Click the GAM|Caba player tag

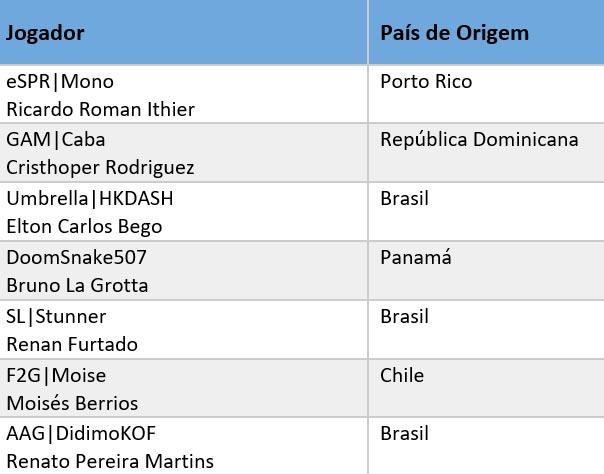coord(56,139)
